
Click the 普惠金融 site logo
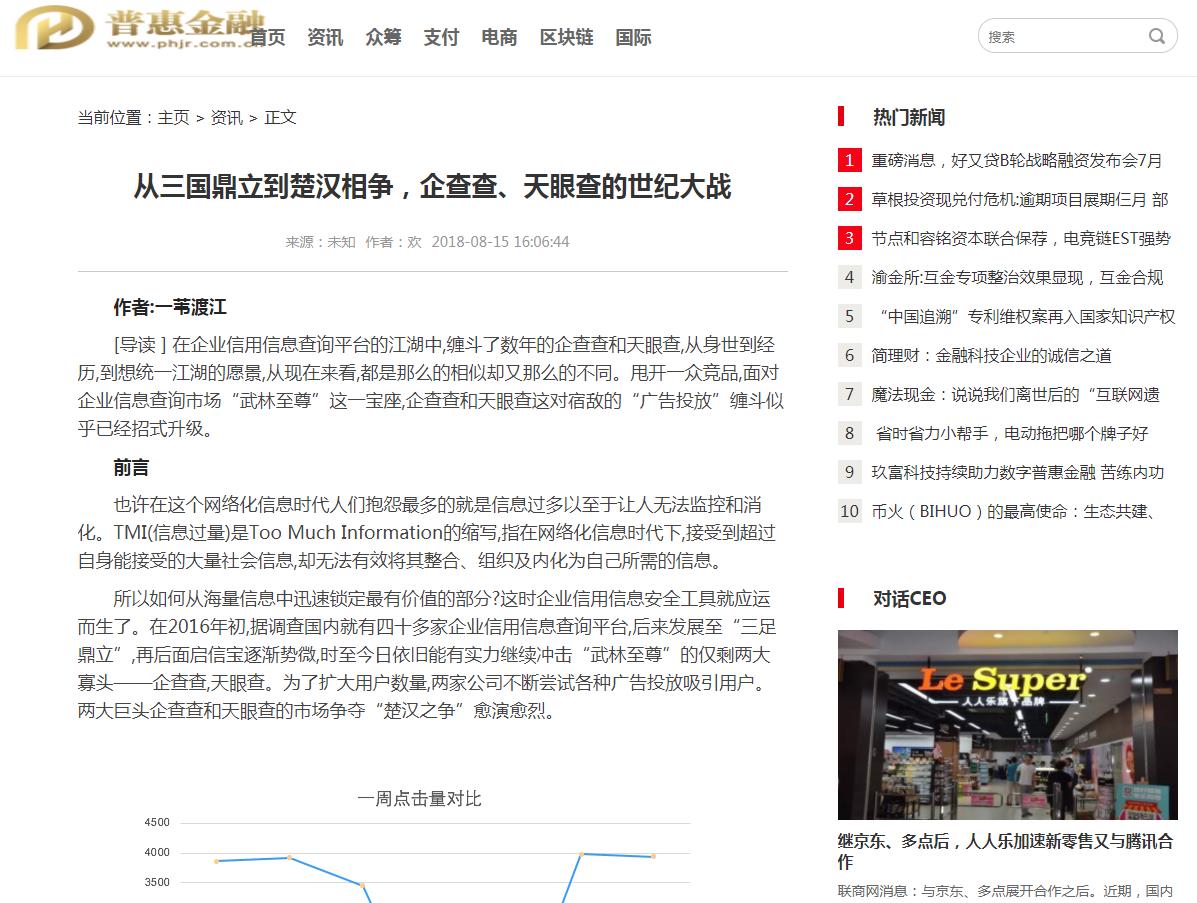click(139, 28)
